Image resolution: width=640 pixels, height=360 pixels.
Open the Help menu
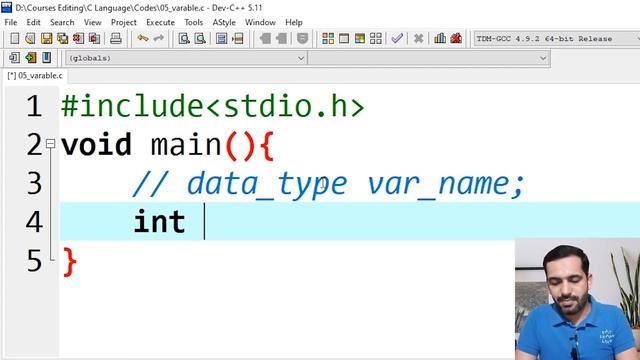point(293,22)
